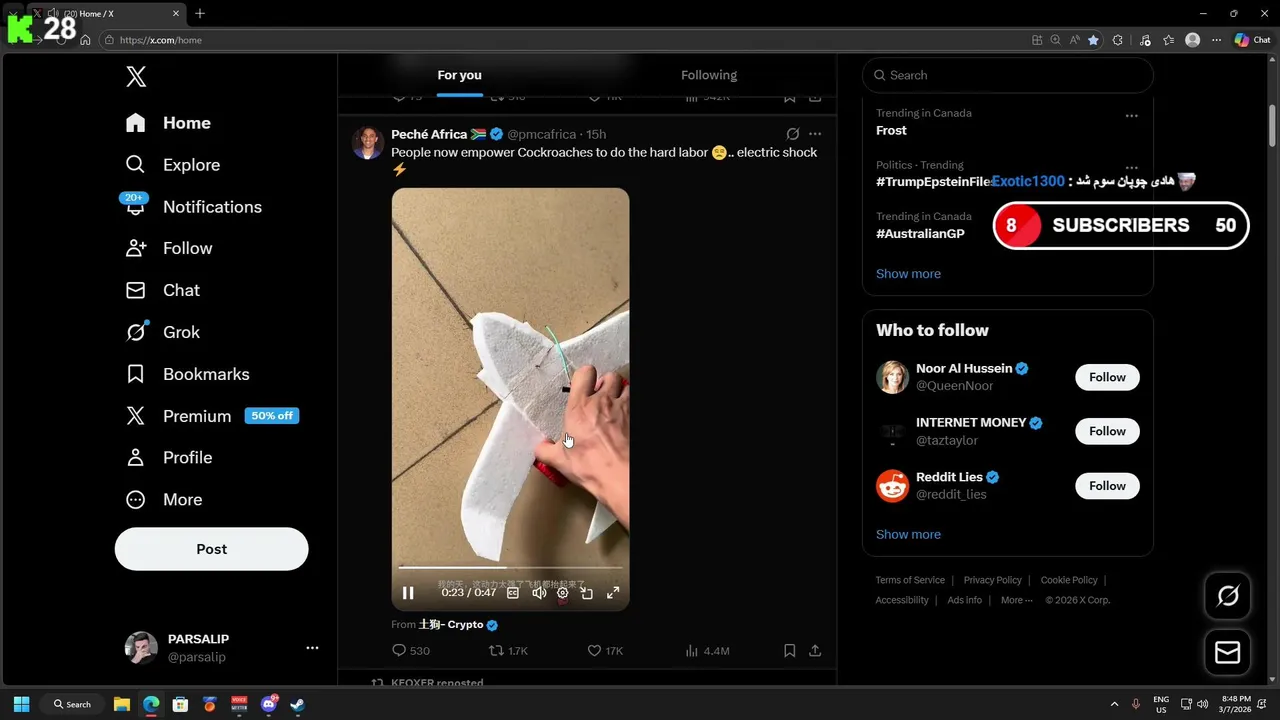Switch to the For you tab
Viewport: 1280px width, 720px height.
tap(459, 75)
